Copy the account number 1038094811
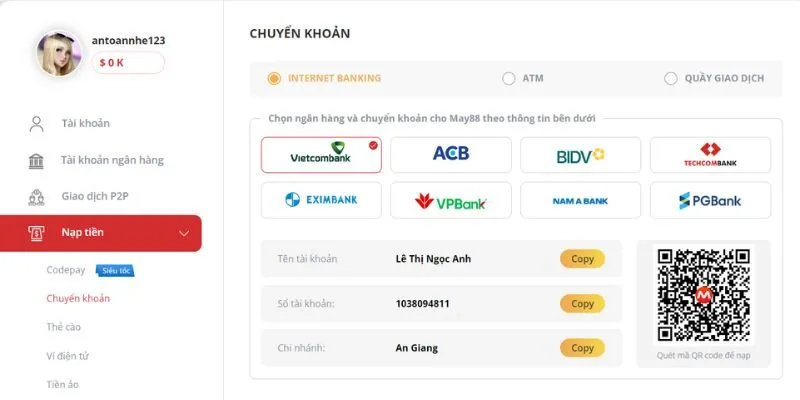 [x=582, y=304]
